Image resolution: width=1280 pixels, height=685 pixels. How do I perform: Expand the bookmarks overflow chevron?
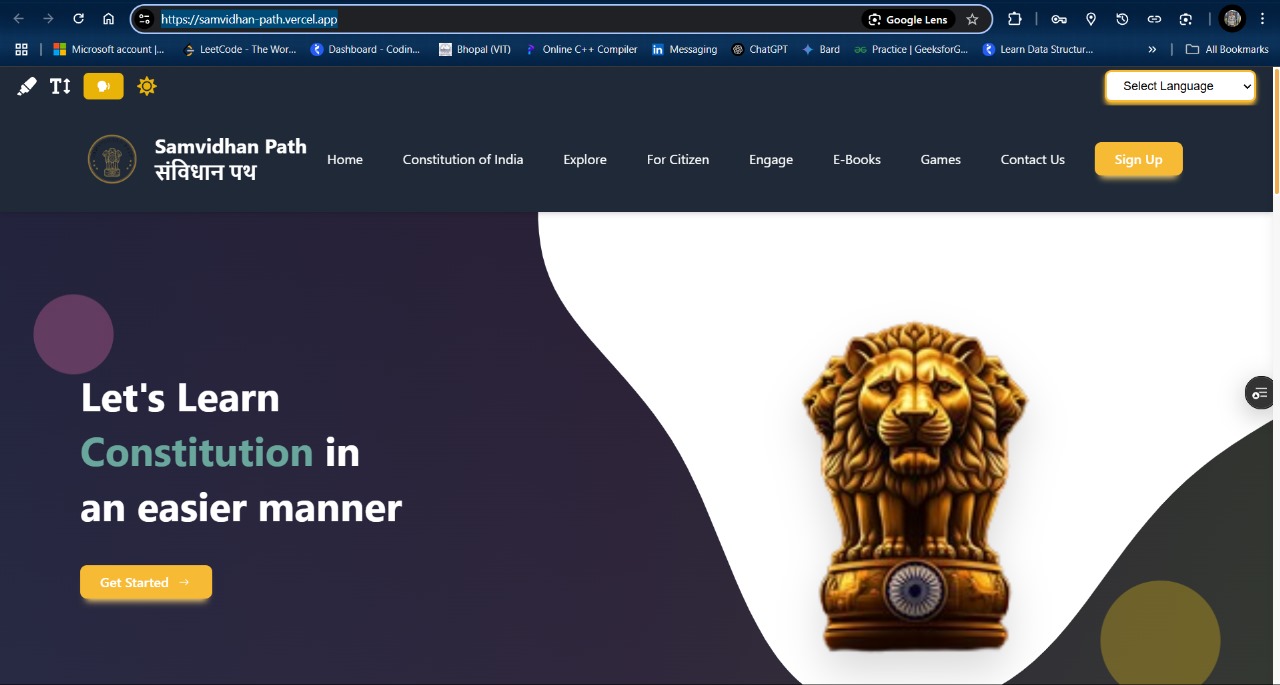pyautogui.click(x=1152, y=49)
